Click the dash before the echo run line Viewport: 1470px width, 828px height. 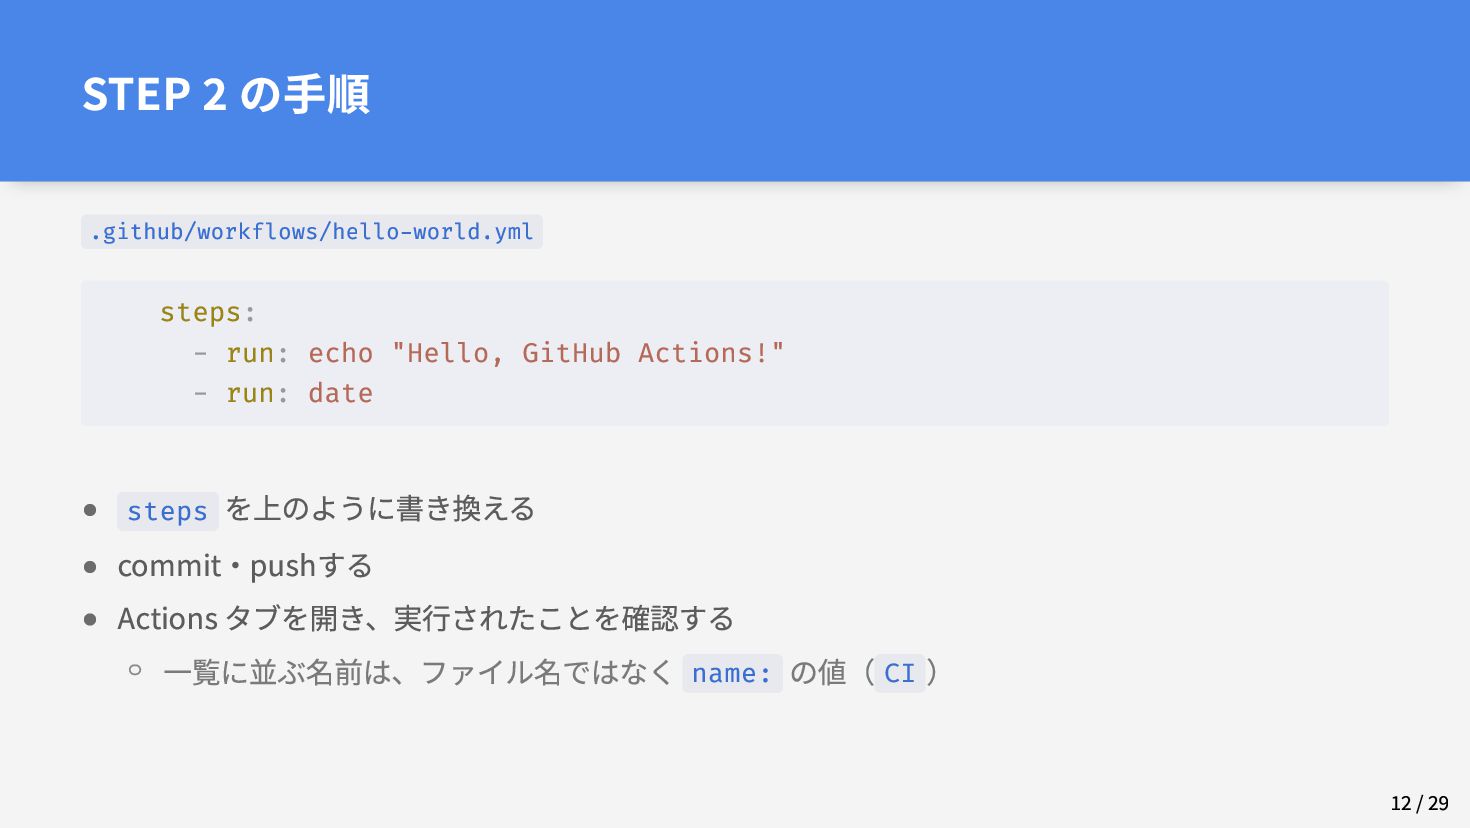coord(201,353)
